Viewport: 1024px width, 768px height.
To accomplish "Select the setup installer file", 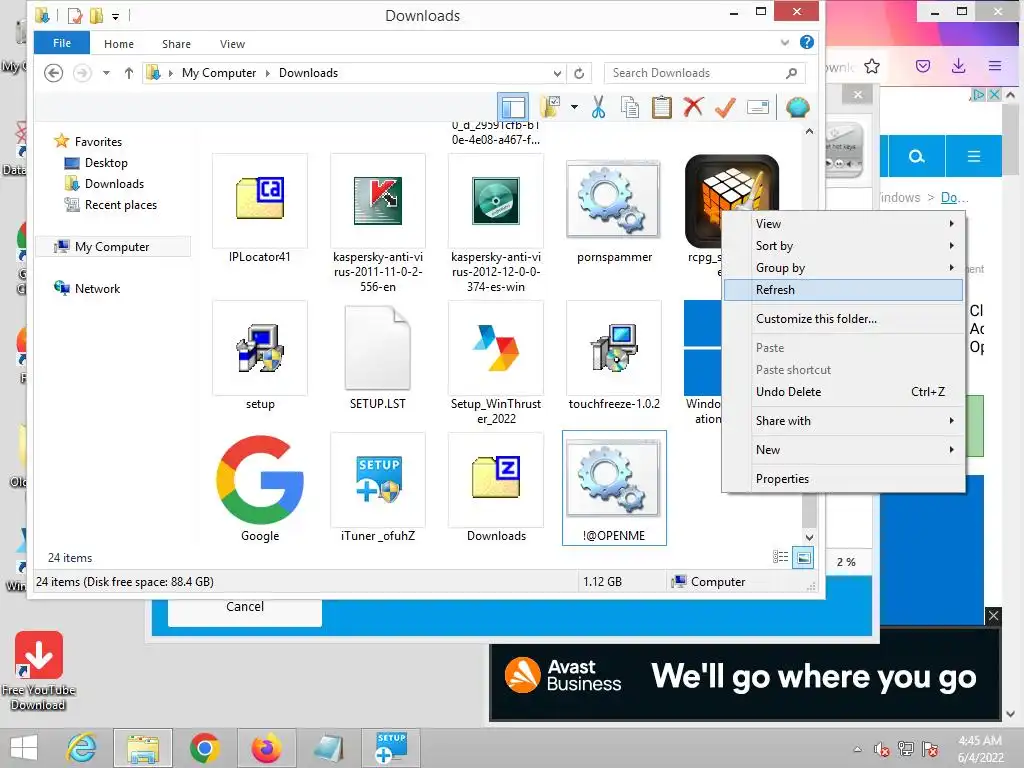I will [260, 356].
